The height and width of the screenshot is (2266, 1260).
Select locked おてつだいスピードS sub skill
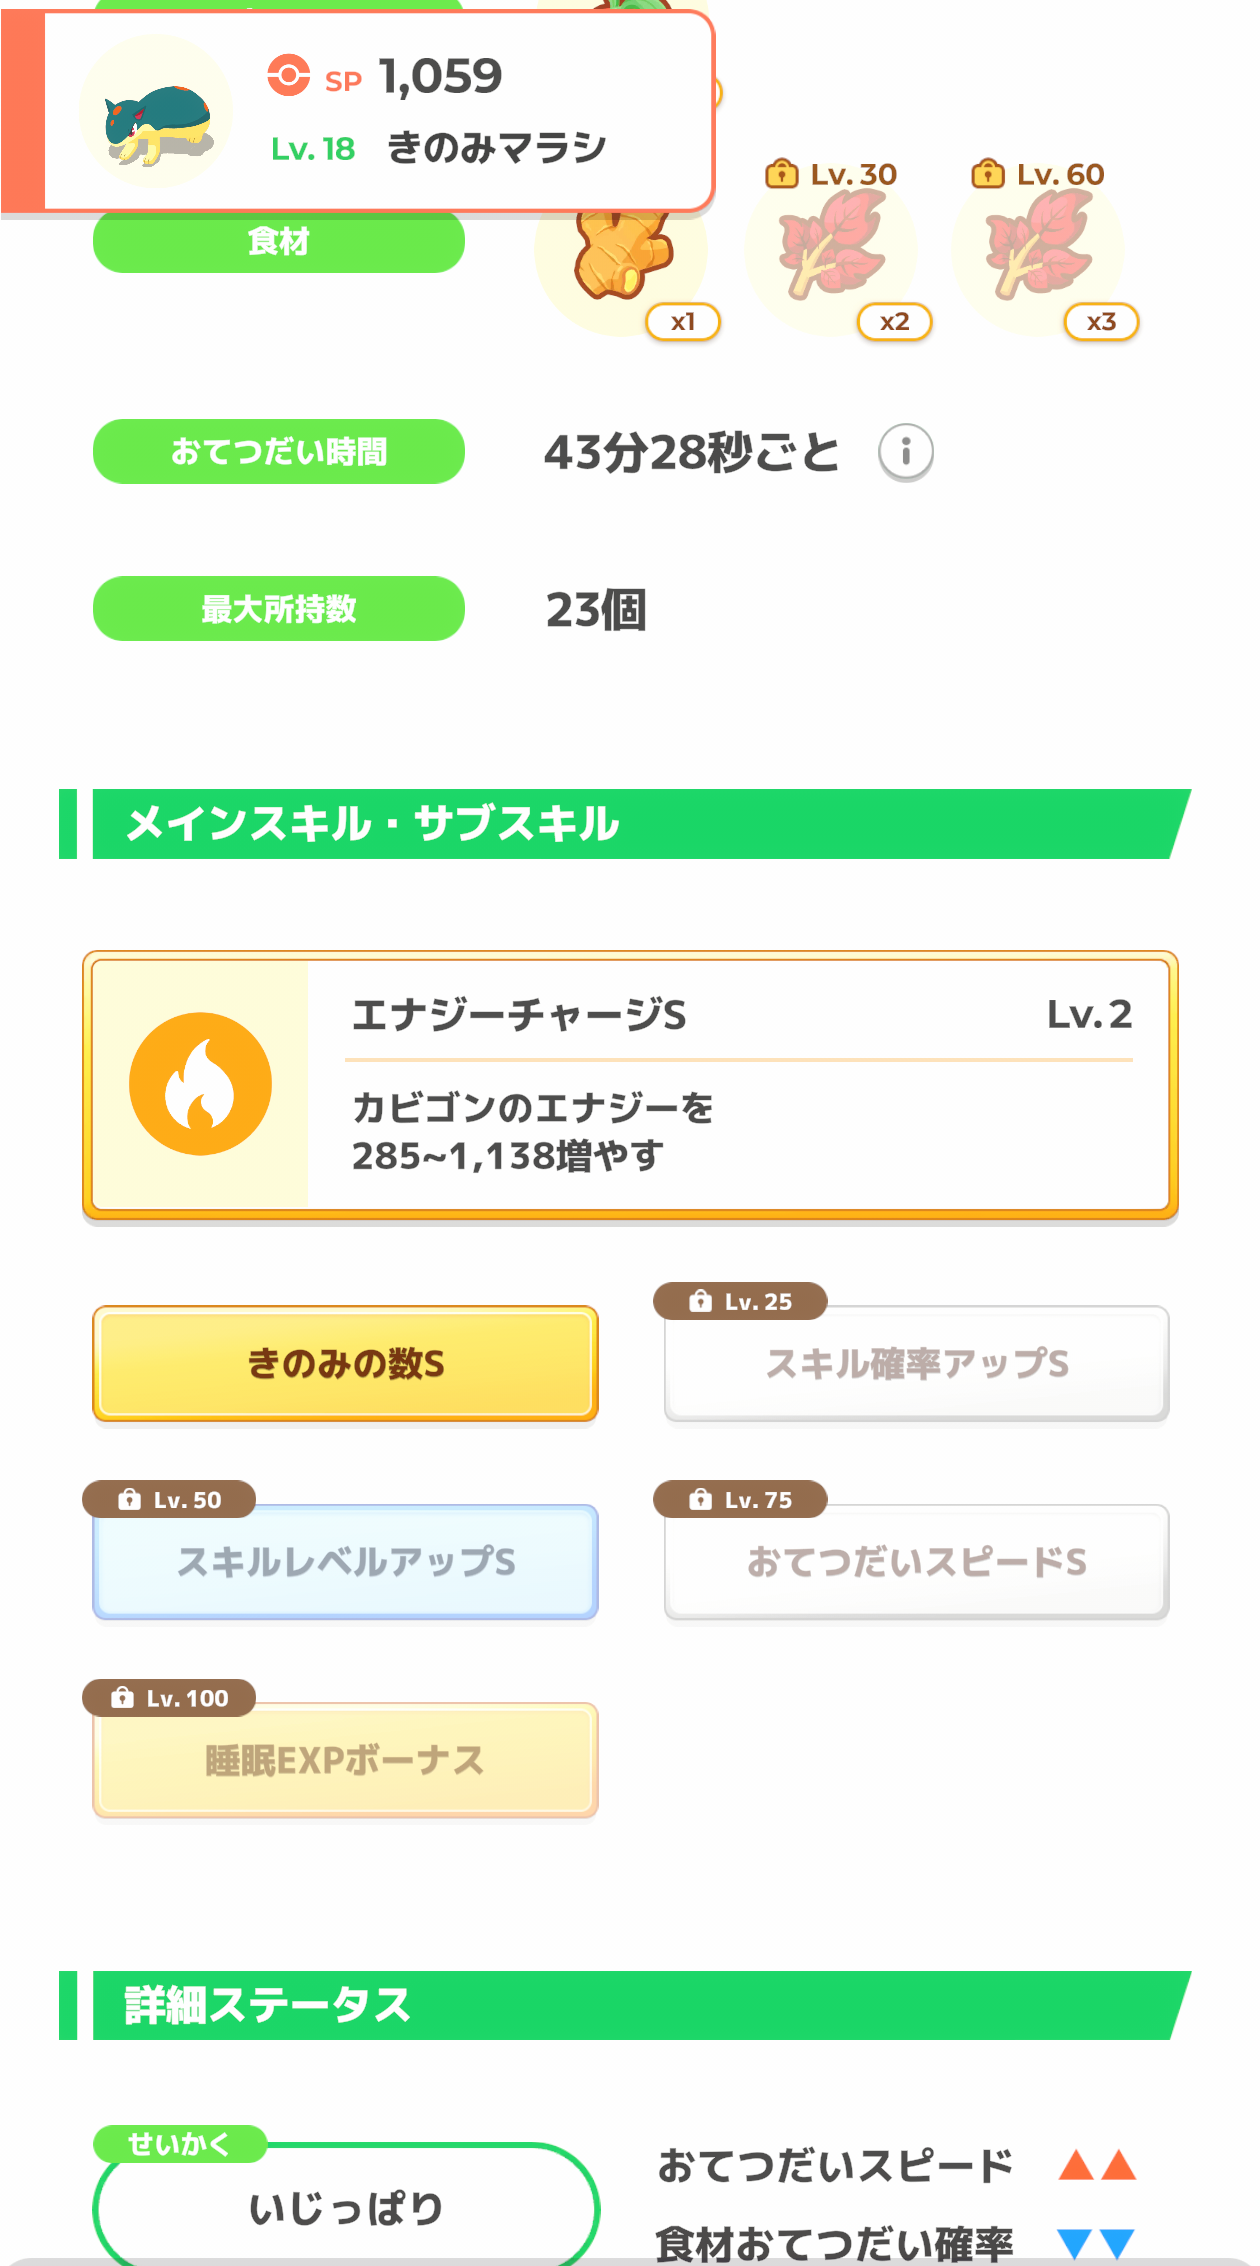coord(917,1562)
